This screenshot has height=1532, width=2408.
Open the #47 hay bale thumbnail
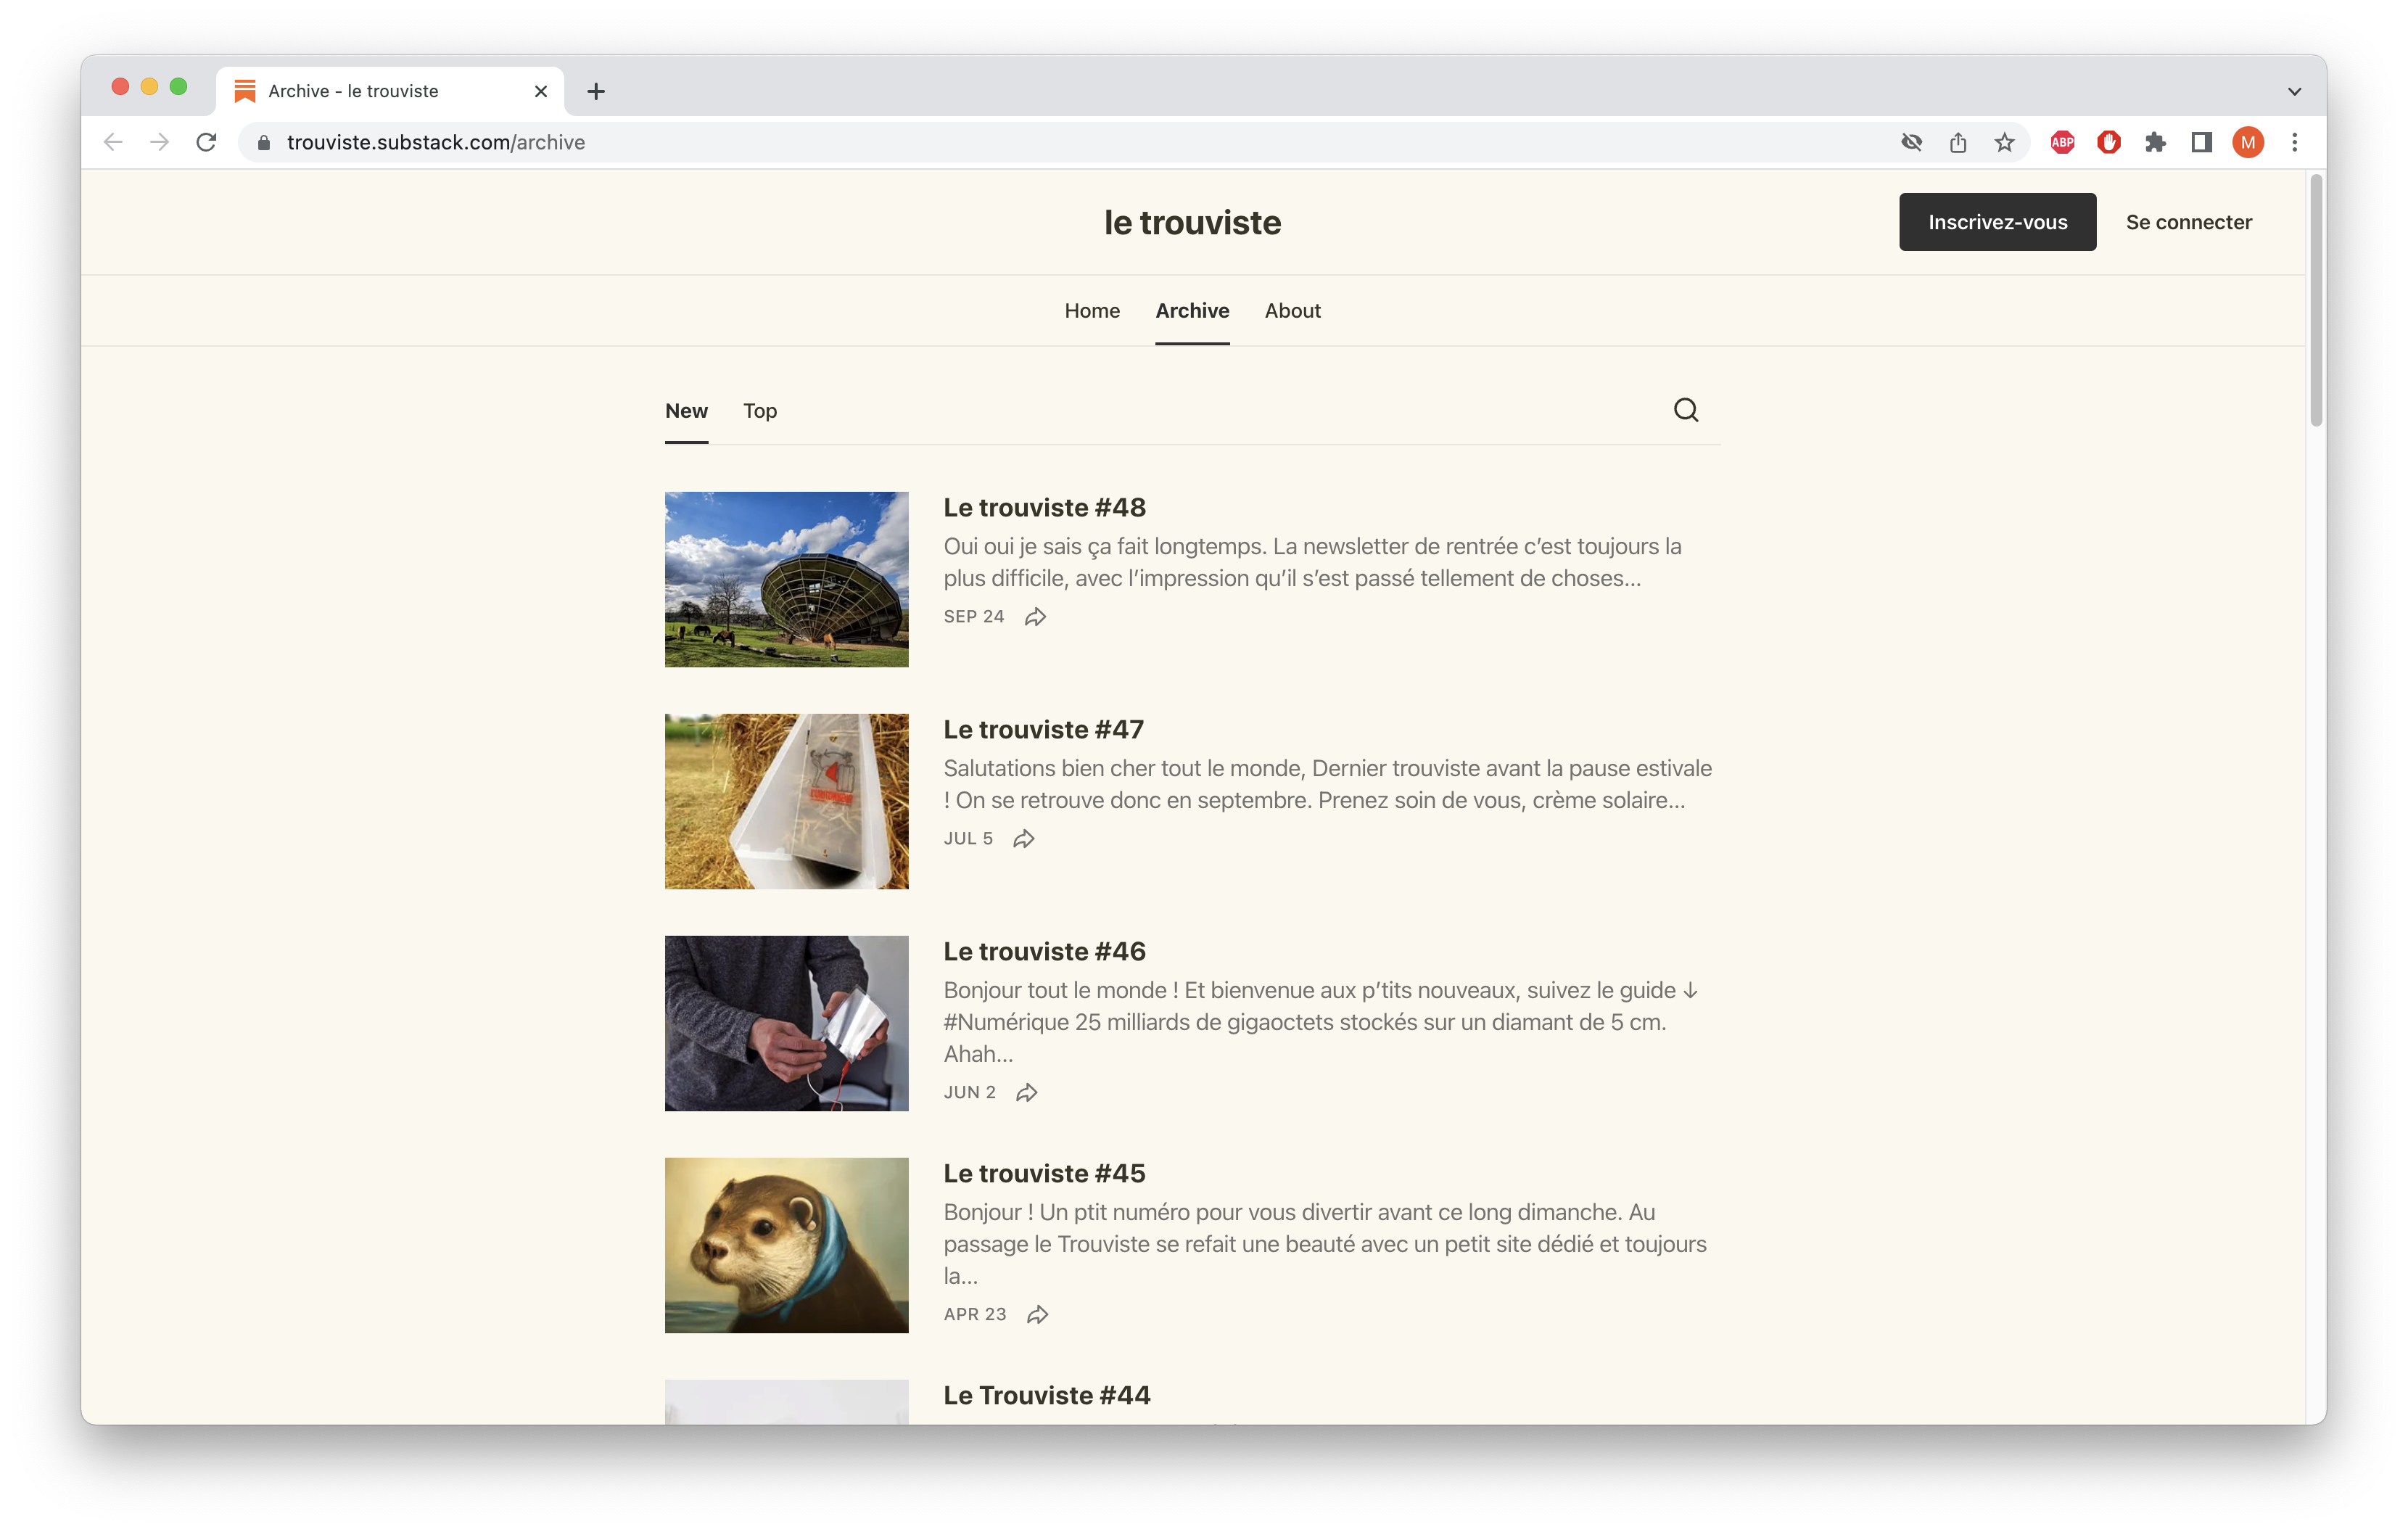pos(786,801)
